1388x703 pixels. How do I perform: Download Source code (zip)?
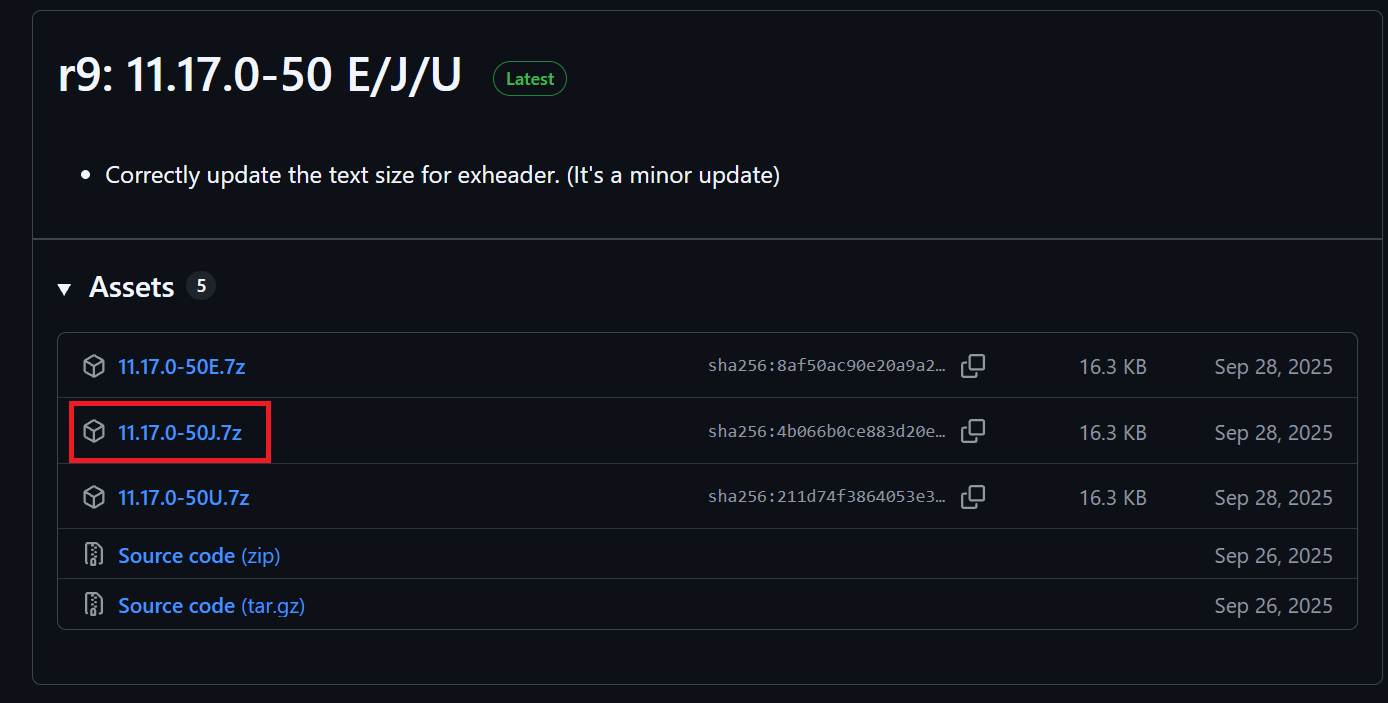pyautogui.click(x=199, y=555)
